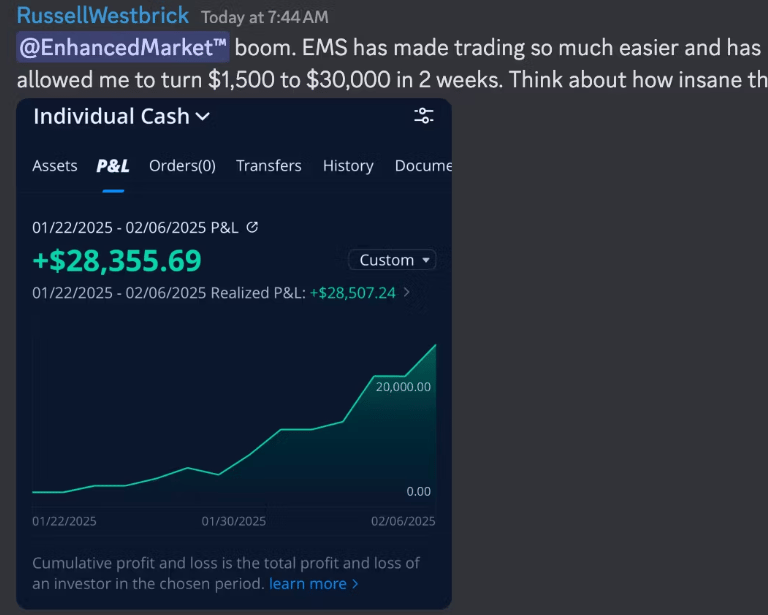This screenshot has height=615, width=768.
Task: Click the refresh icon beside P&L date range
Action: (x=252, y=227)
